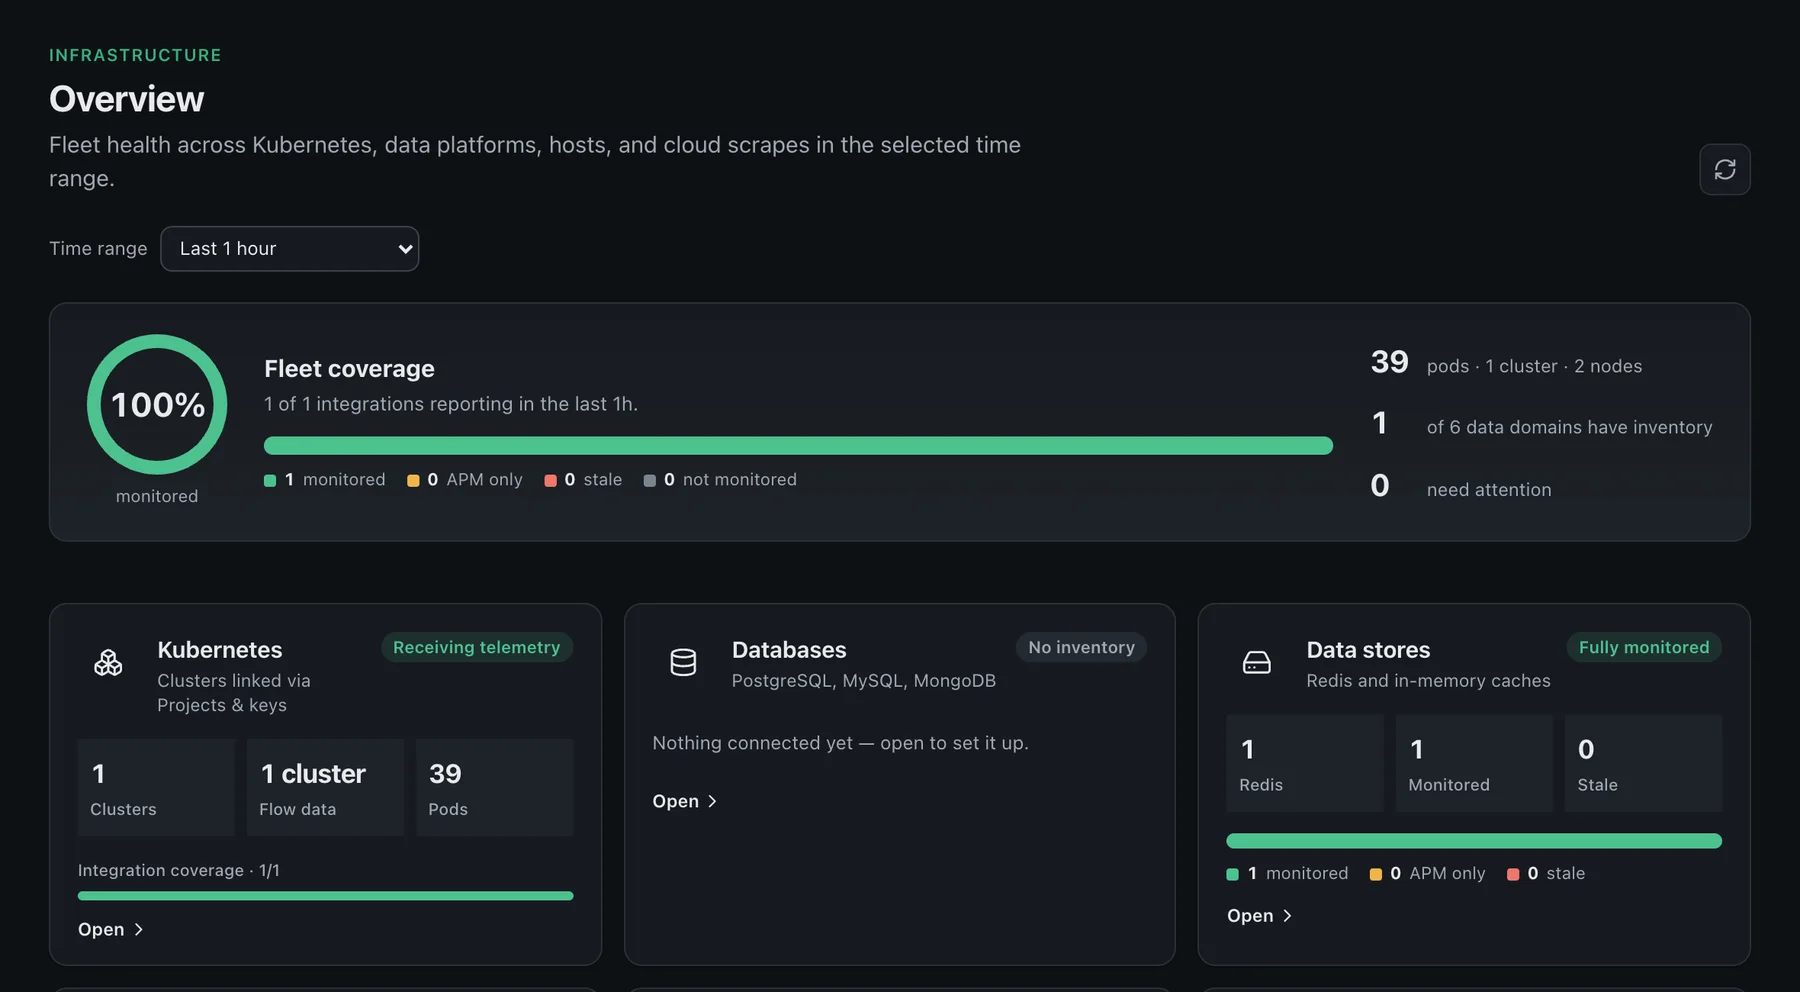Click 'not monitored' legend entry
The height and width of the screenshot is (992, 1800).
(720, 480)
